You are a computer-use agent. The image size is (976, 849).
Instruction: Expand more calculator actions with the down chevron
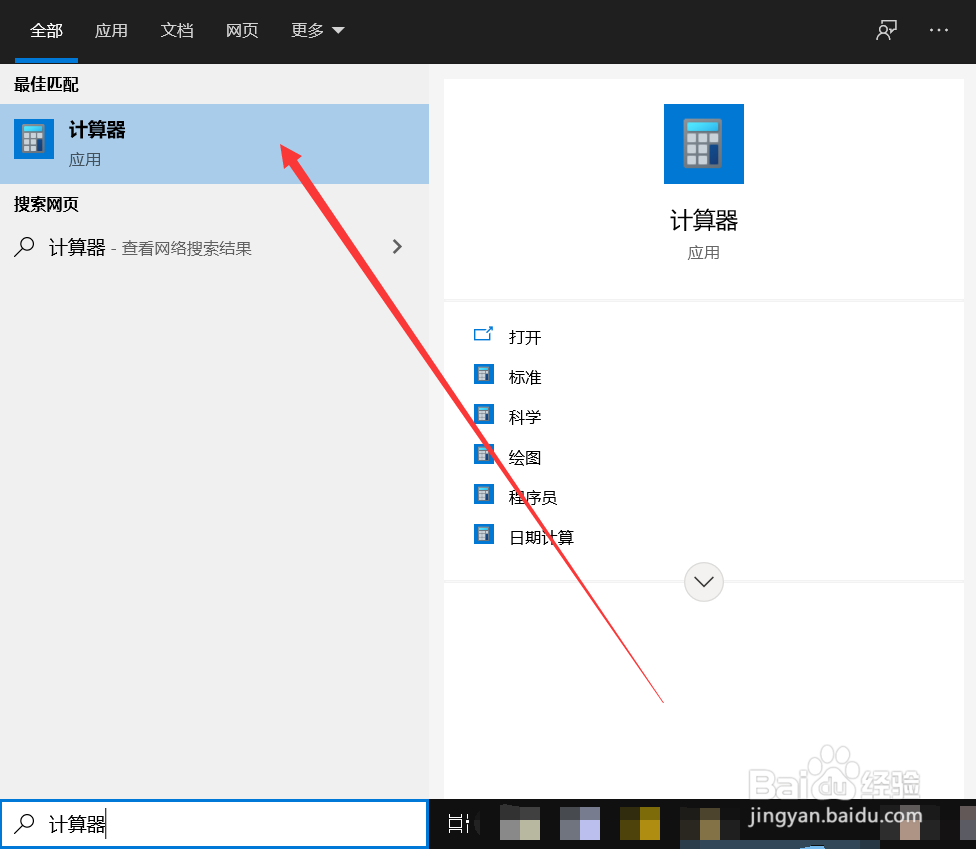tap(703, 581)
